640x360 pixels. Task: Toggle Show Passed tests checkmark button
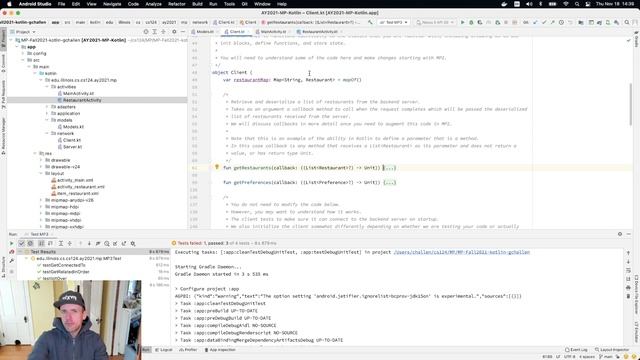(22, 243)
